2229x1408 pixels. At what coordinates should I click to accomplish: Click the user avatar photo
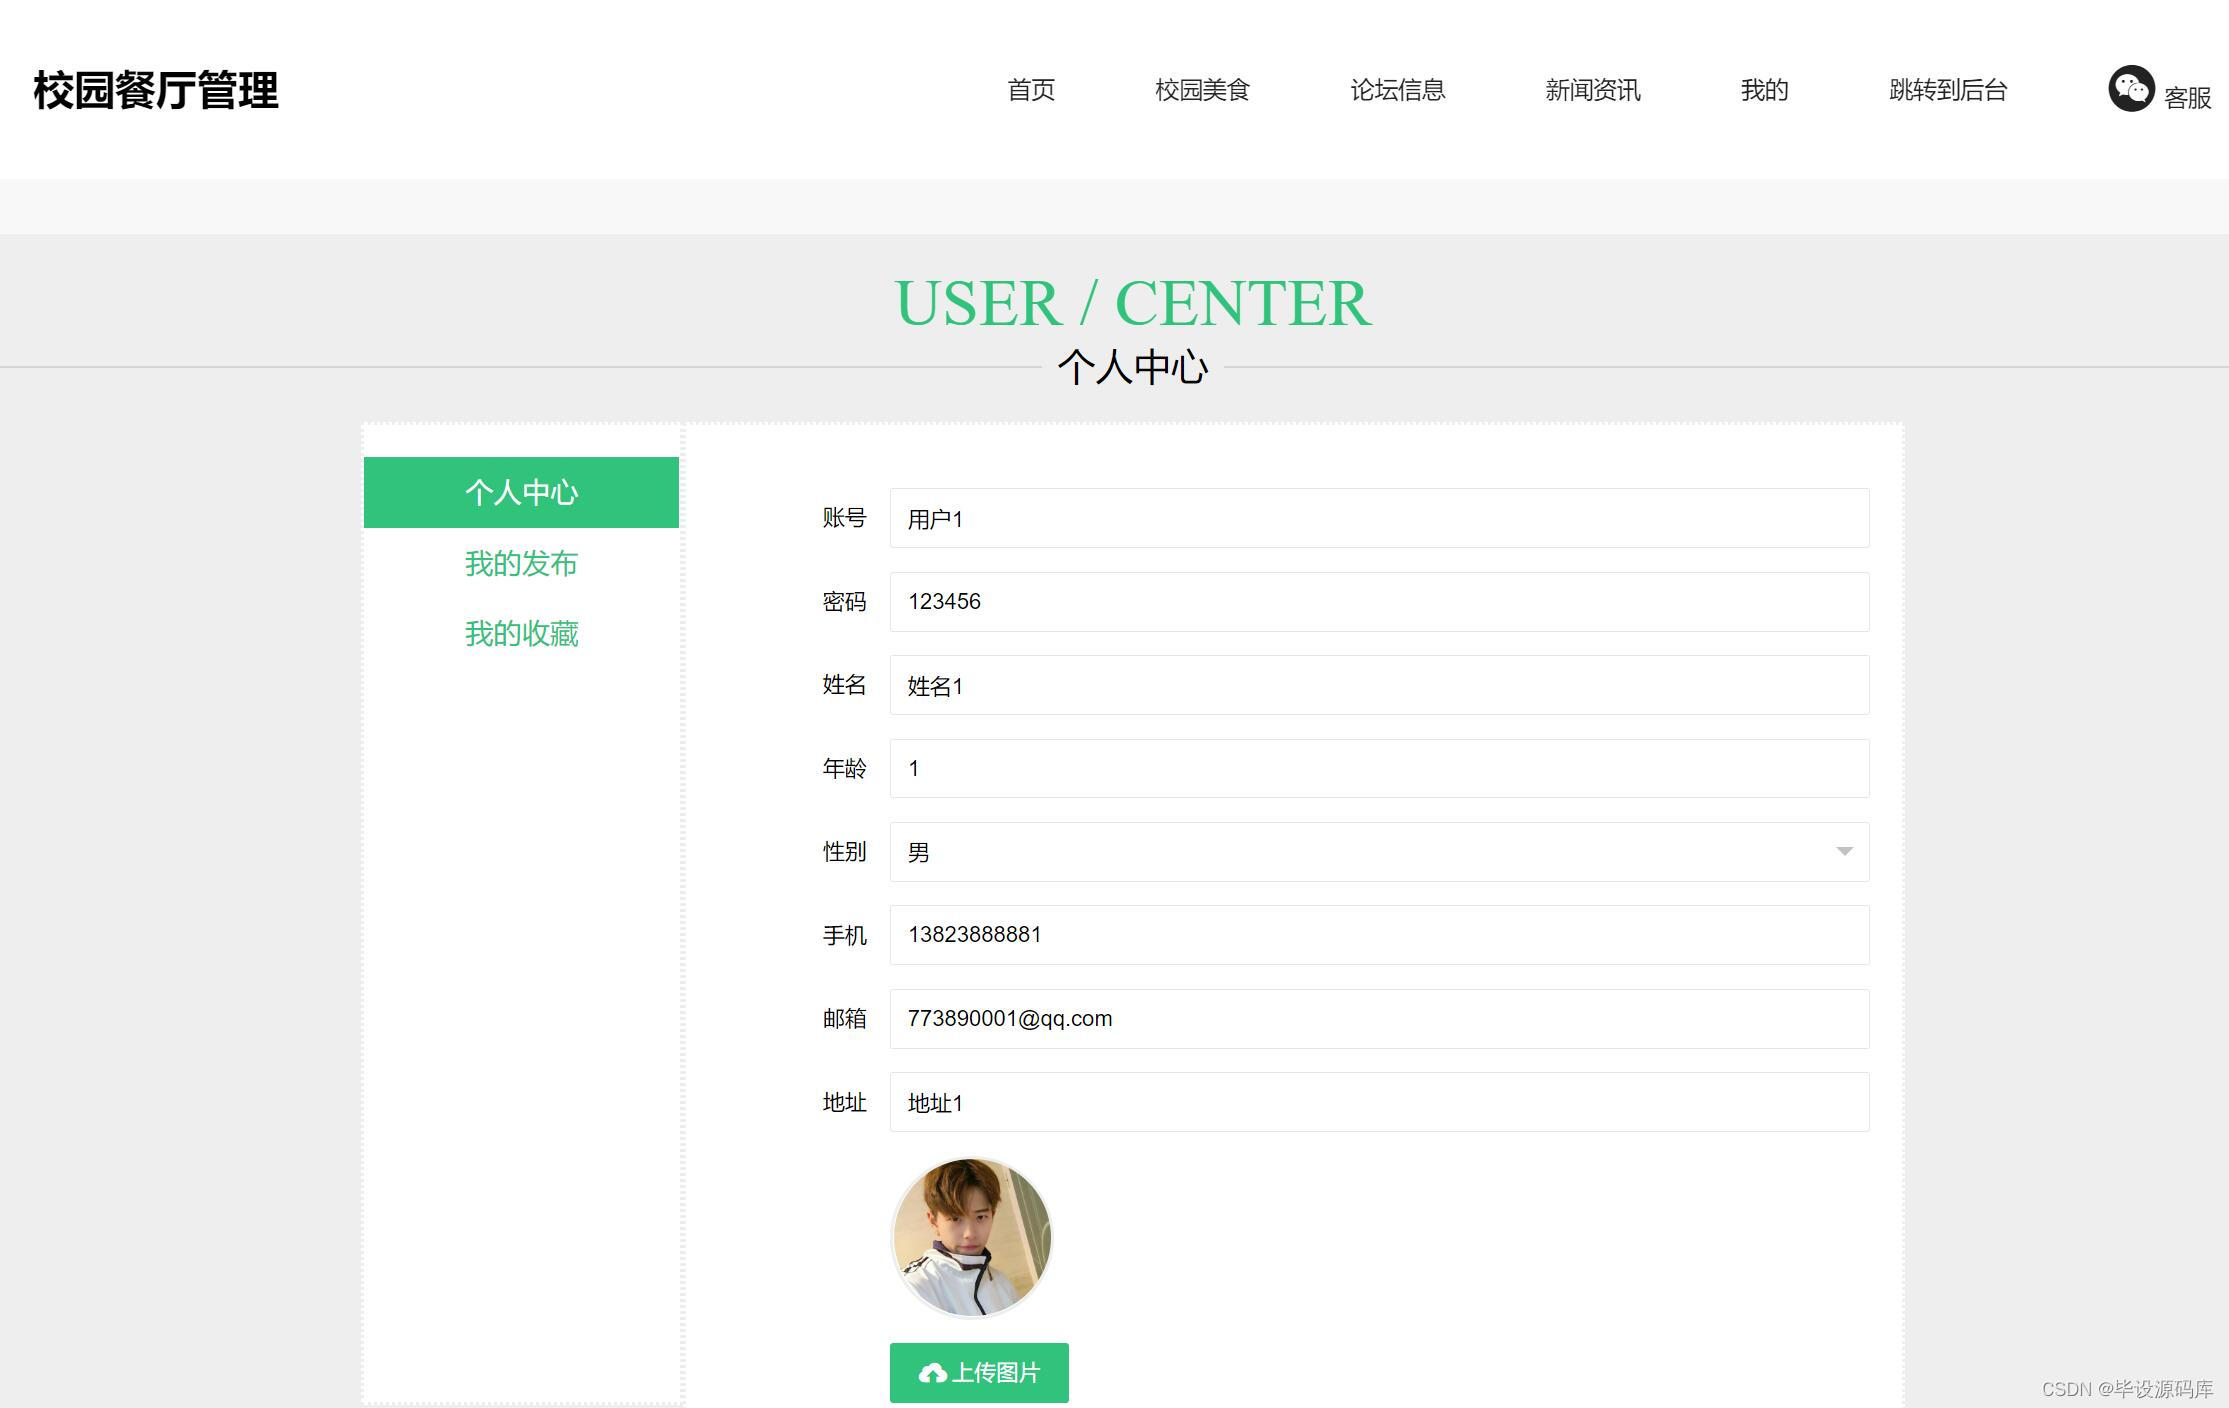click(971, 1237)
